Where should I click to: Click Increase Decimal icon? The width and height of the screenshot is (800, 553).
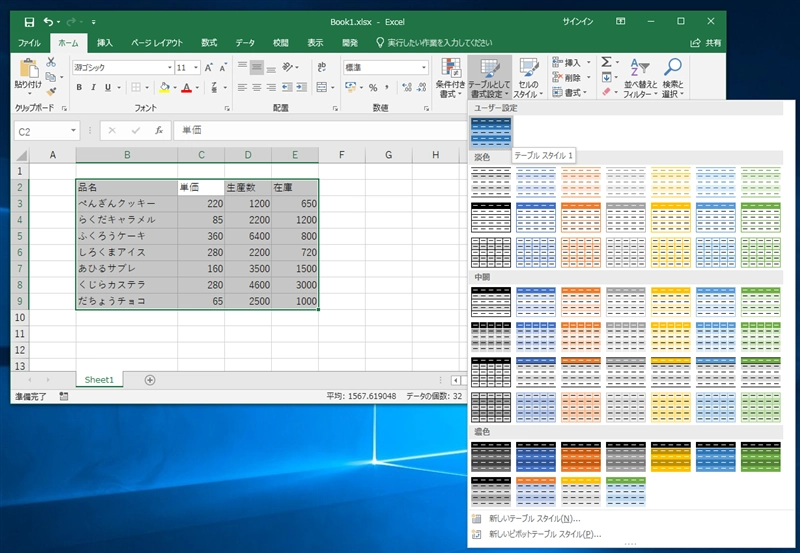click(407, 88)
